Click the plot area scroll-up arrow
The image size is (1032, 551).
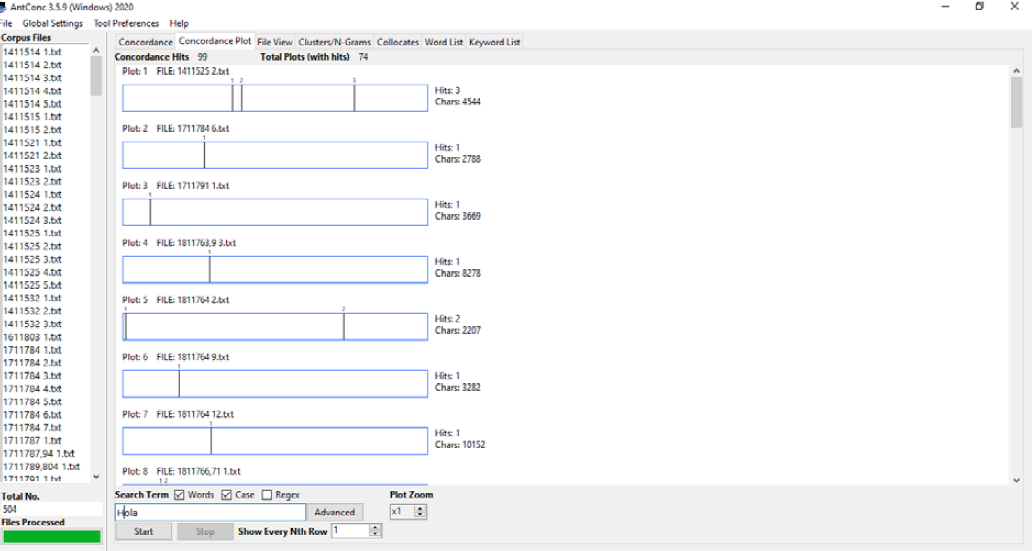point(1017,70)
